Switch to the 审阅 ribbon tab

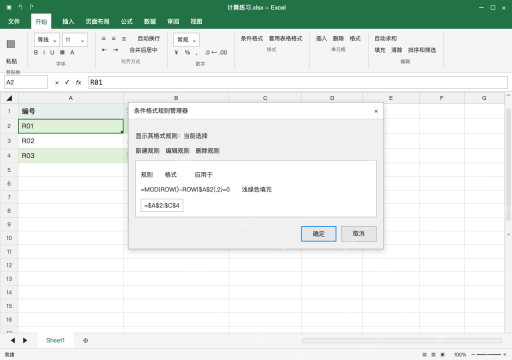pos(173,21)
